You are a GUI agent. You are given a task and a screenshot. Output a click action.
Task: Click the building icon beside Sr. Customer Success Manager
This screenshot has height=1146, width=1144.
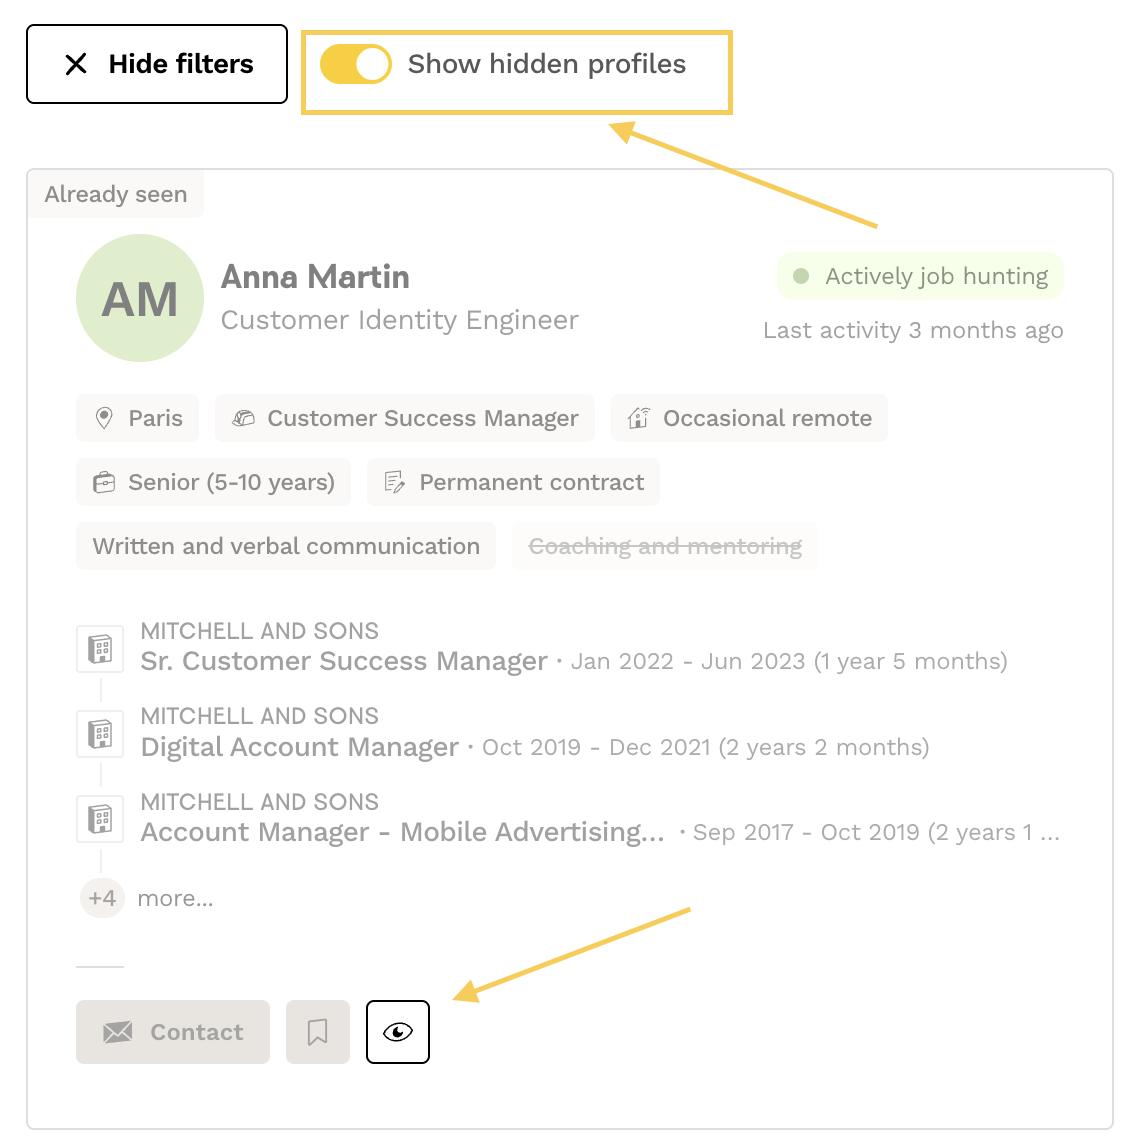(100, 649)
